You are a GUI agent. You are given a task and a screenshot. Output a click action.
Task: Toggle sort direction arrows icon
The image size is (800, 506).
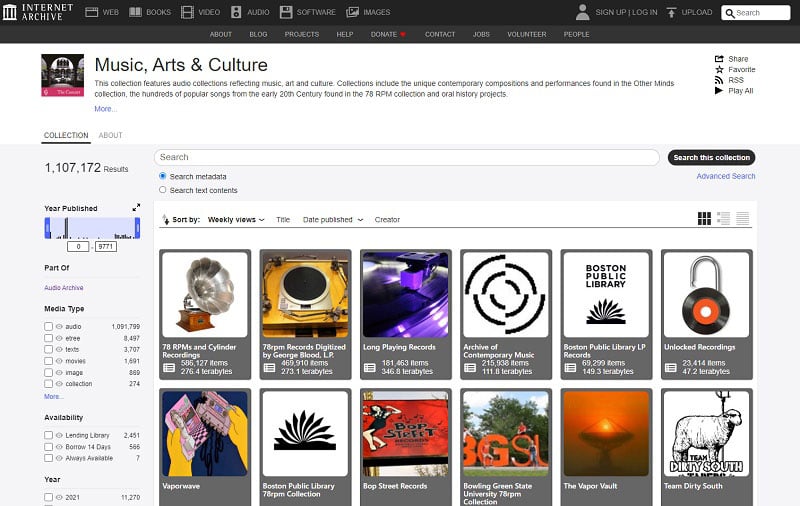click(x=165, y=219)
